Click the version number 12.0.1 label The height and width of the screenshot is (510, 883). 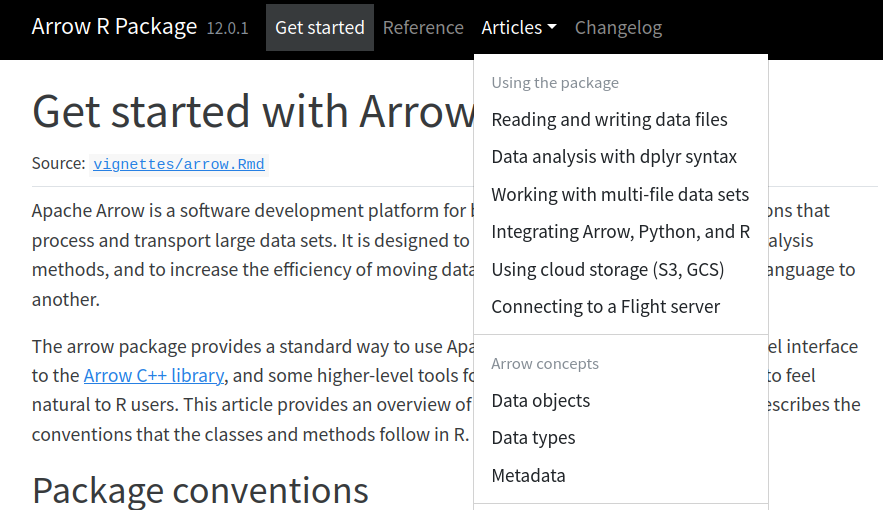[227, 29]
